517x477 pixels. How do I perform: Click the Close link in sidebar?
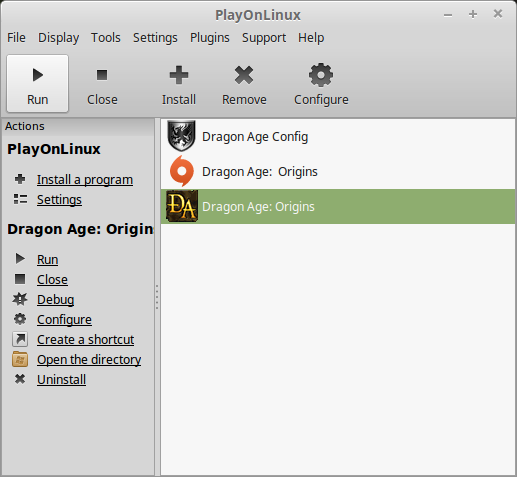coord(52,279)
